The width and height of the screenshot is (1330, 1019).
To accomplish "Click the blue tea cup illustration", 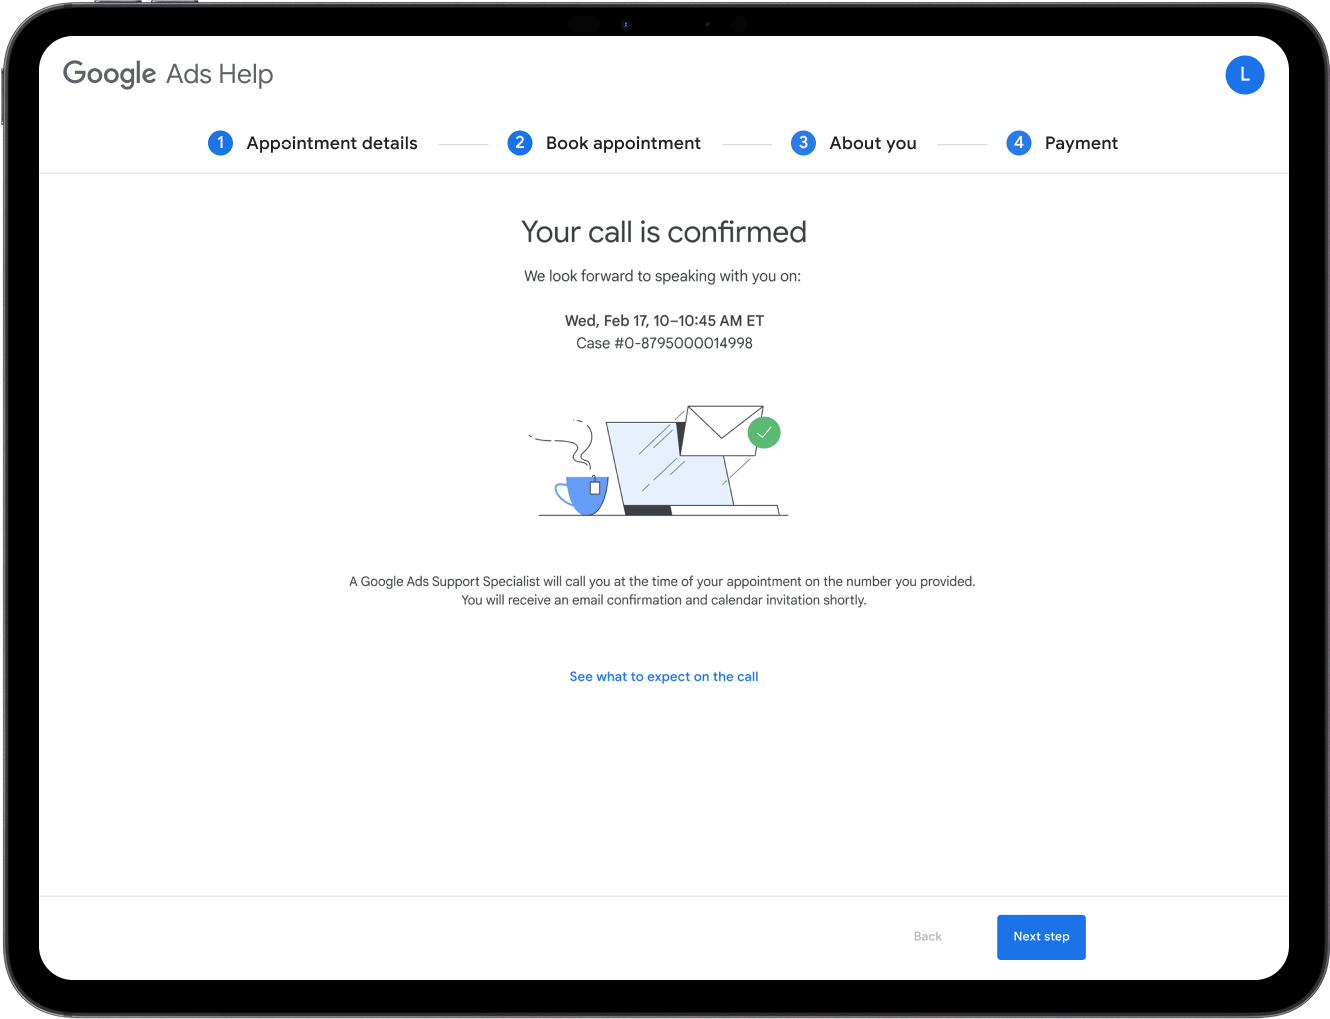I will coord(581,494).
